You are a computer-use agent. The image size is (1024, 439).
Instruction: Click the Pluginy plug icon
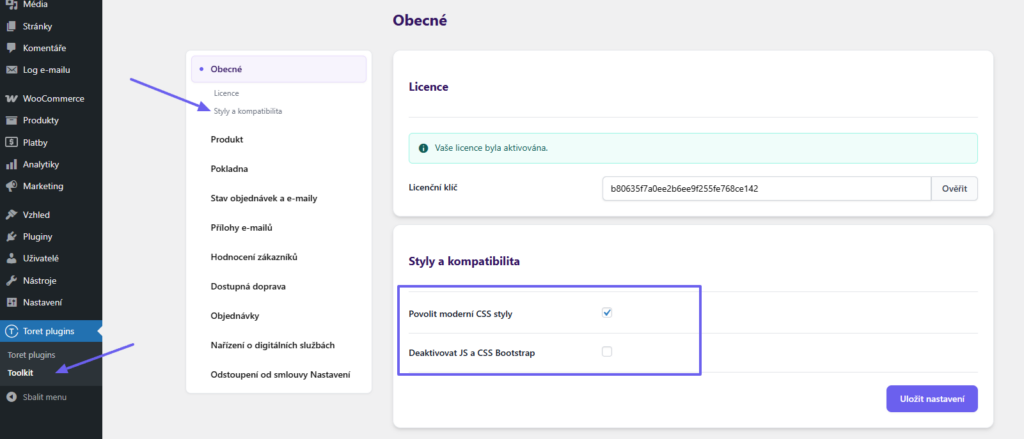point(11,236)
